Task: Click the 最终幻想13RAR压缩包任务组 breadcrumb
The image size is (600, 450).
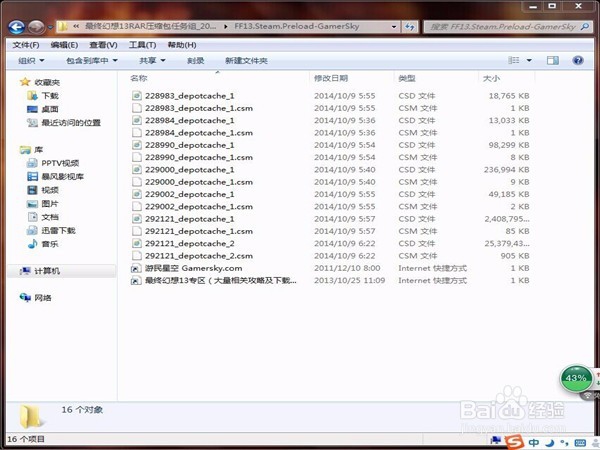Action: (x=150, y=26)
